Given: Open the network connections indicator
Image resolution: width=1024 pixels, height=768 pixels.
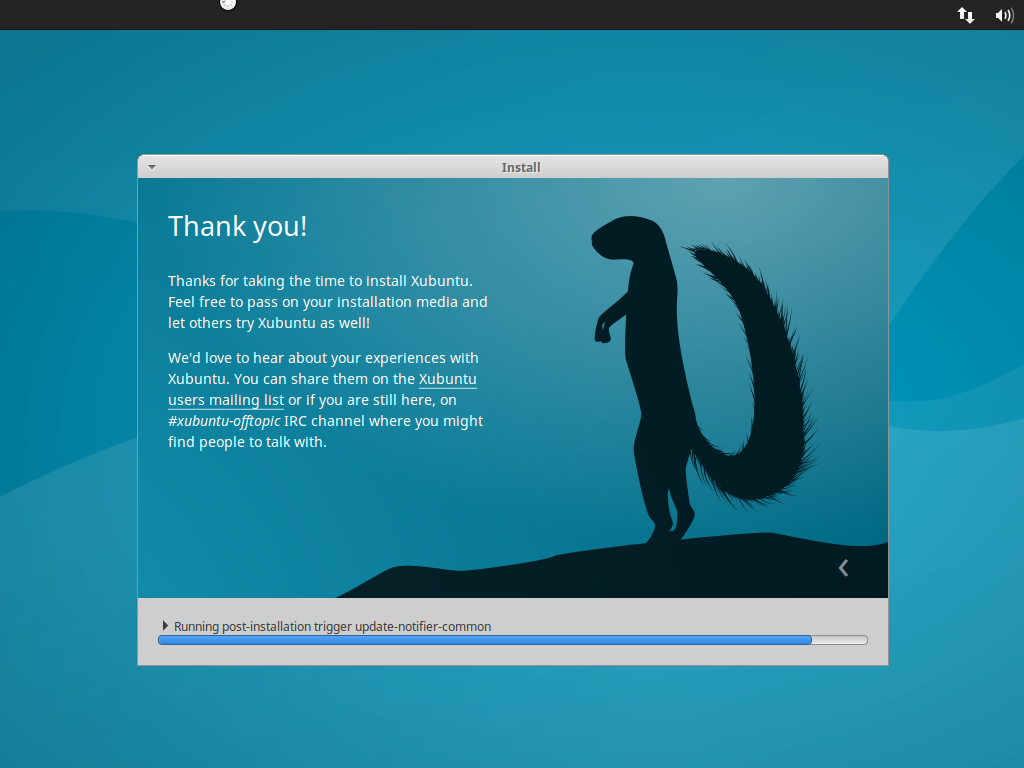Looking at the screenshot, I should (966, 15).
